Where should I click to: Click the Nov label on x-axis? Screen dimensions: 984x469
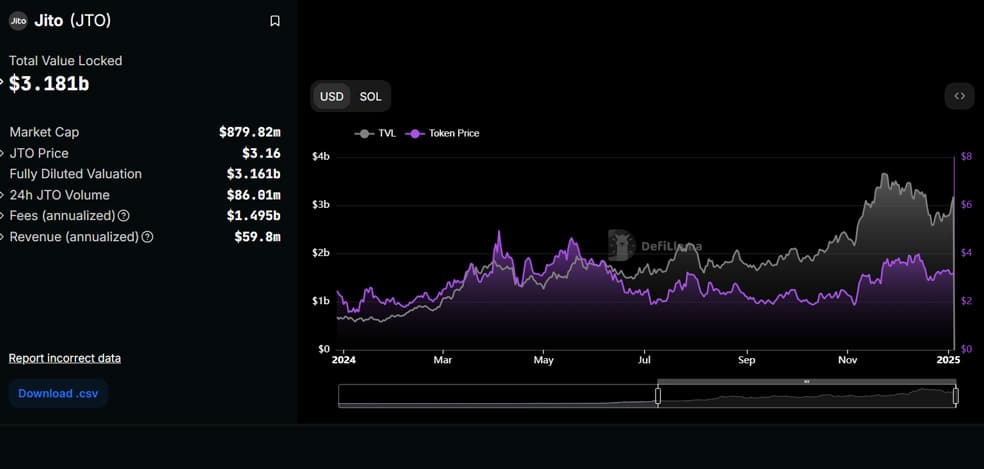848,361
